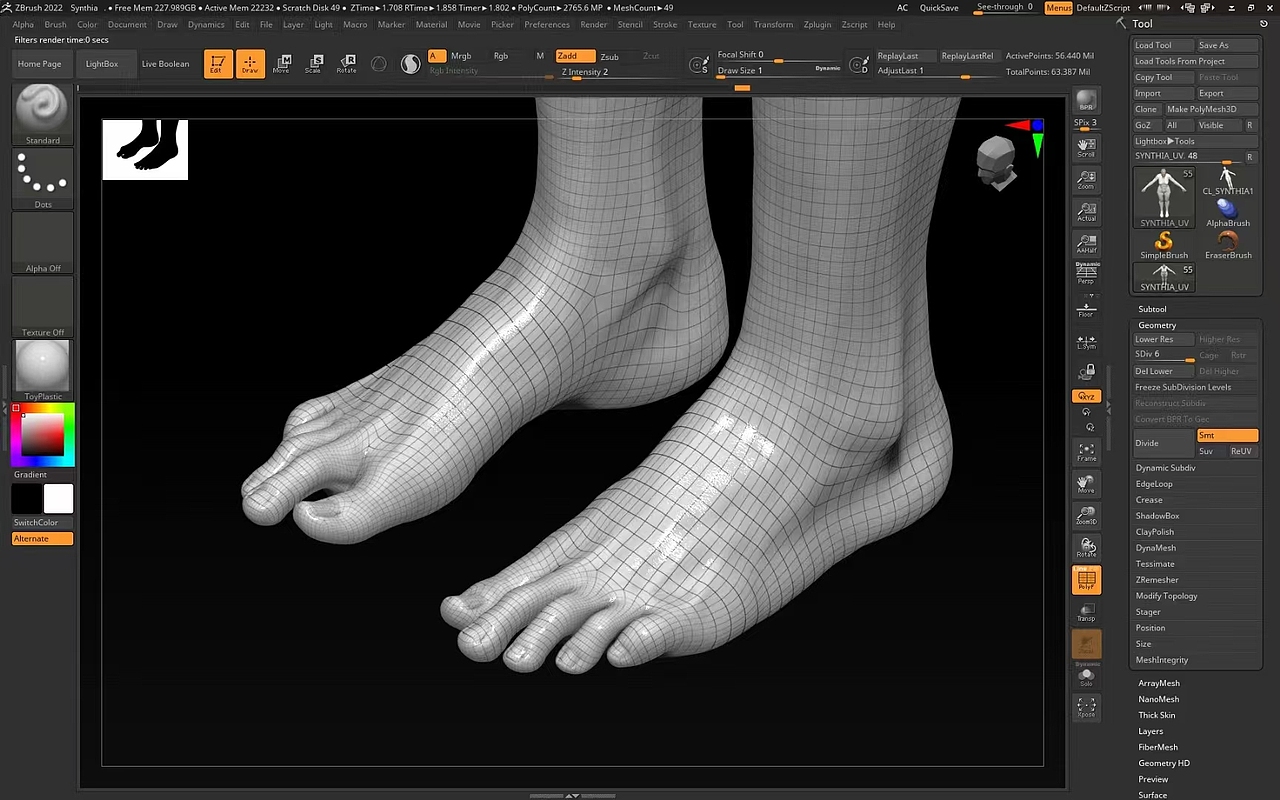Expand the Subtool palette section
The image size is (1280, 800).
point(1152,309)
